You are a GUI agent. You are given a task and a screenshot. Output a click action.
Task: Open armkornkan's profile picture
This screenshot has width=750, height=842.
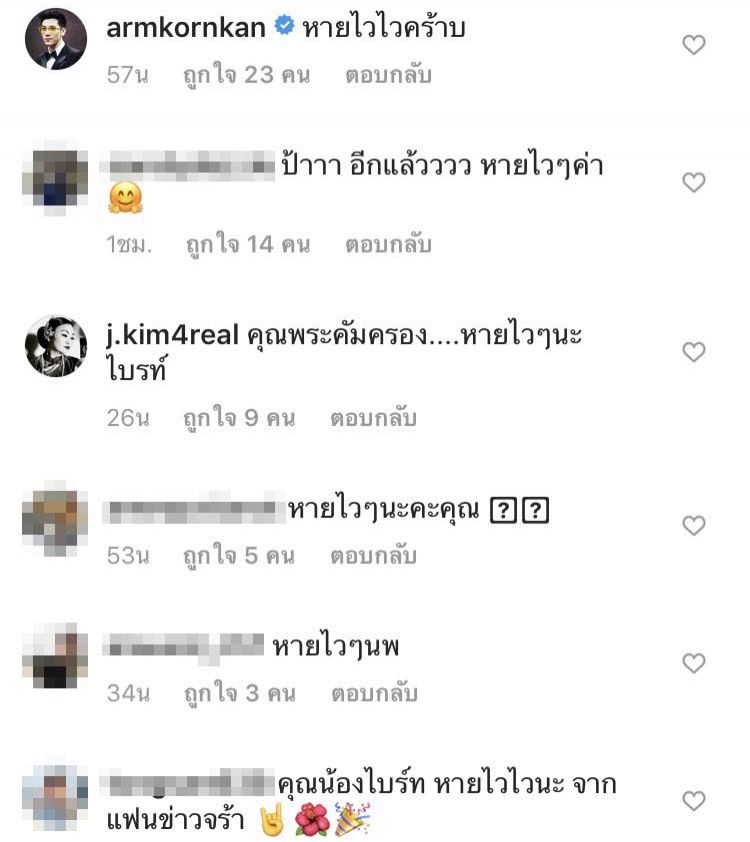click(56, 39)
